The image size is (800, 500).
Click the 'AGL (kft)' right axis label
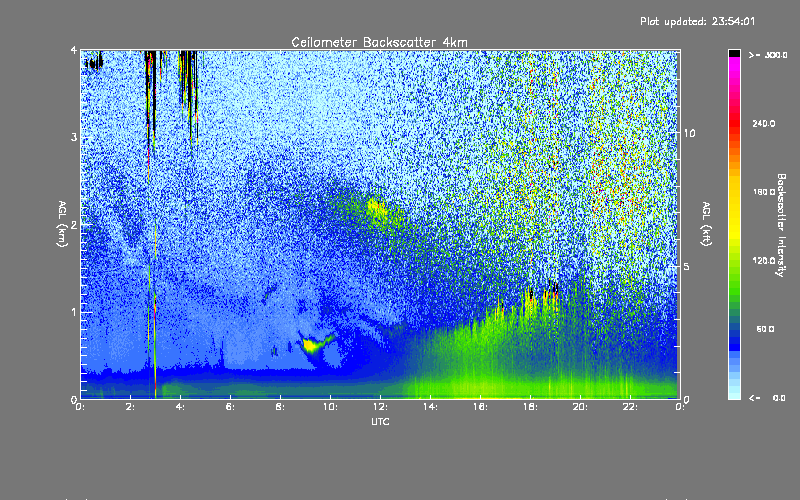click(x=706, y=224)
